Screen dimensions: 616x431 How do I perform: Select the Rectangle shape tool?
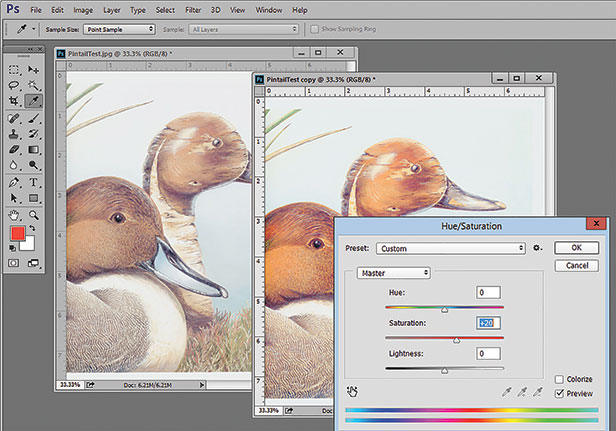click(x=33, y=198)
